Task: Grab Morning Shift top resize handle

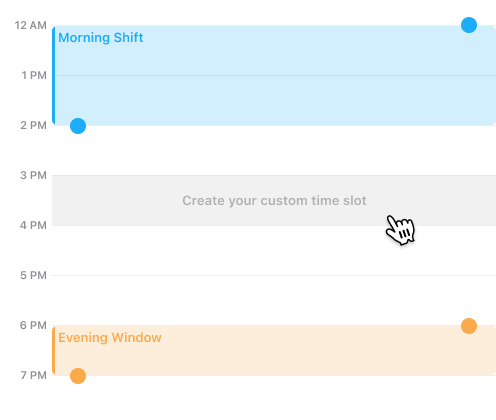Action: tap(469, 25)
